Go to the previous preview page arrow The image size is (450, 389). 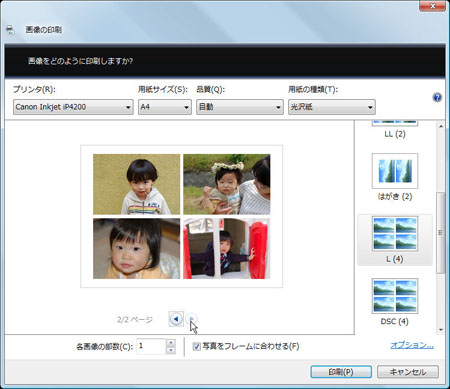click(x=176, y=319)
